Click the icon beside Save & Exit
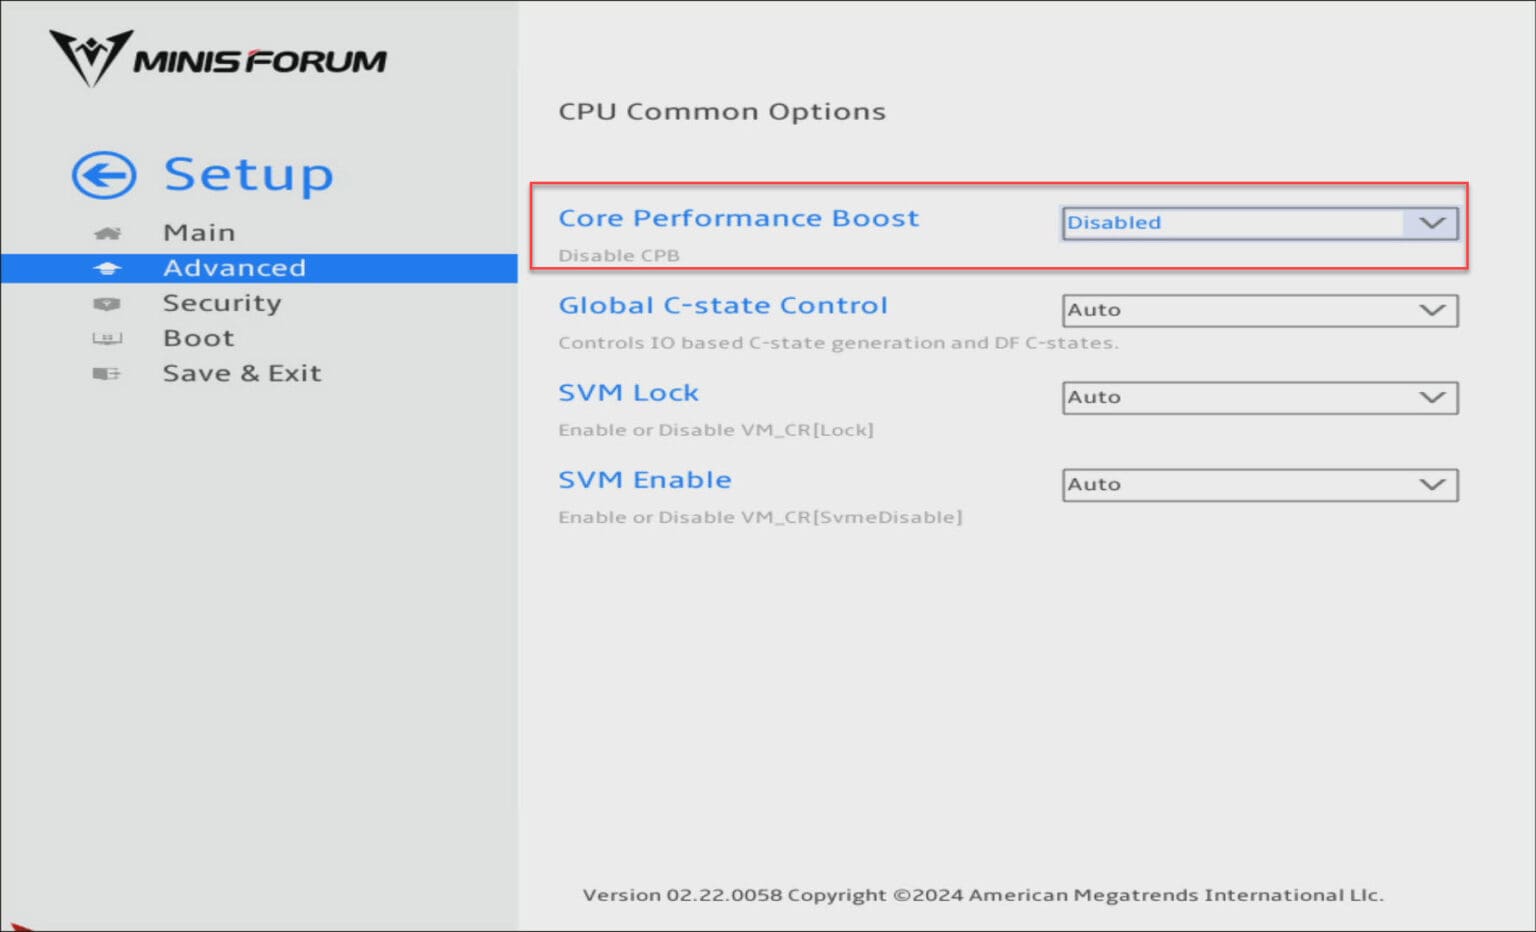The width and height of the screenshot is (1536, 932). [107, 373]
